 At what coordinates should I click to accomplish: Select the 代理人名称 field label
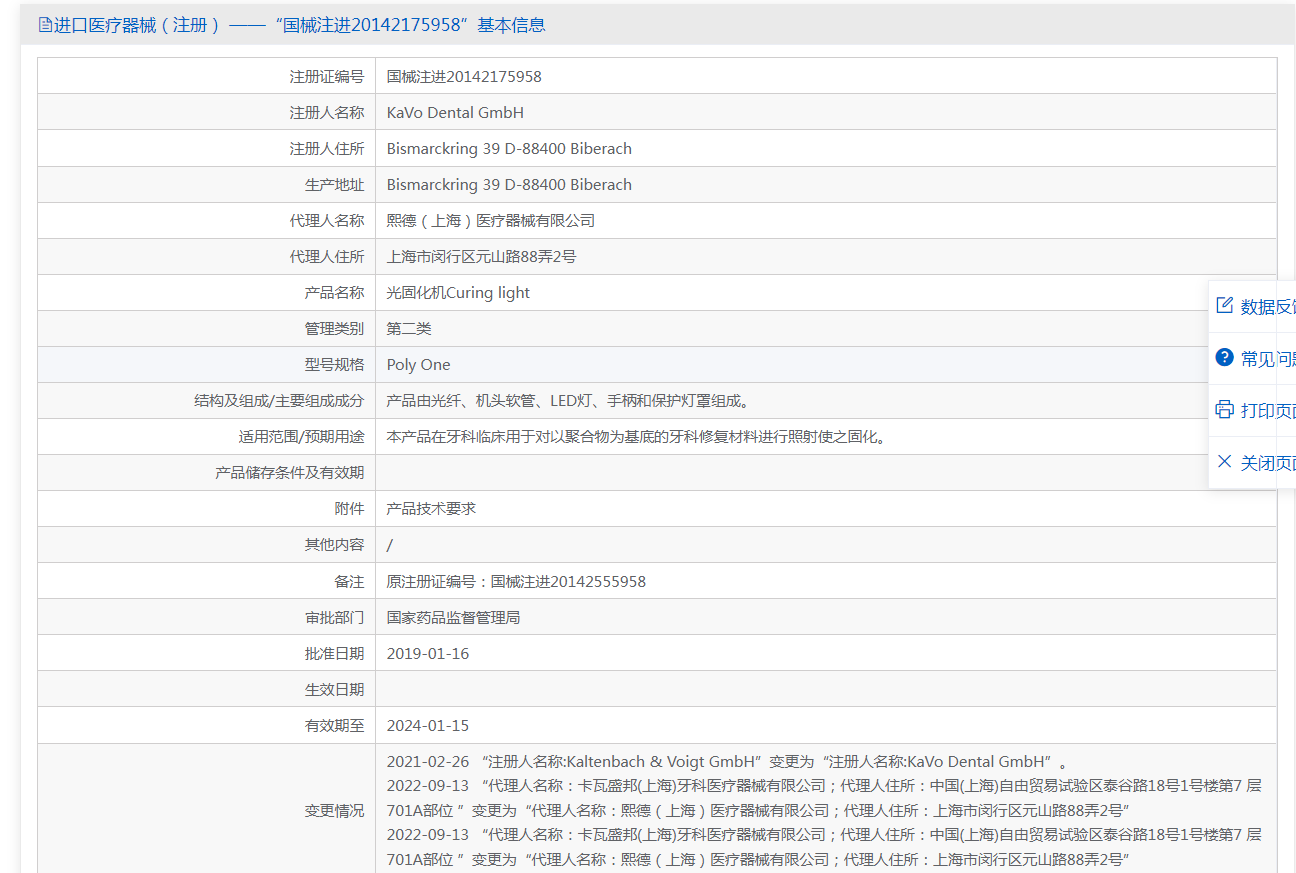click(327, 220)
